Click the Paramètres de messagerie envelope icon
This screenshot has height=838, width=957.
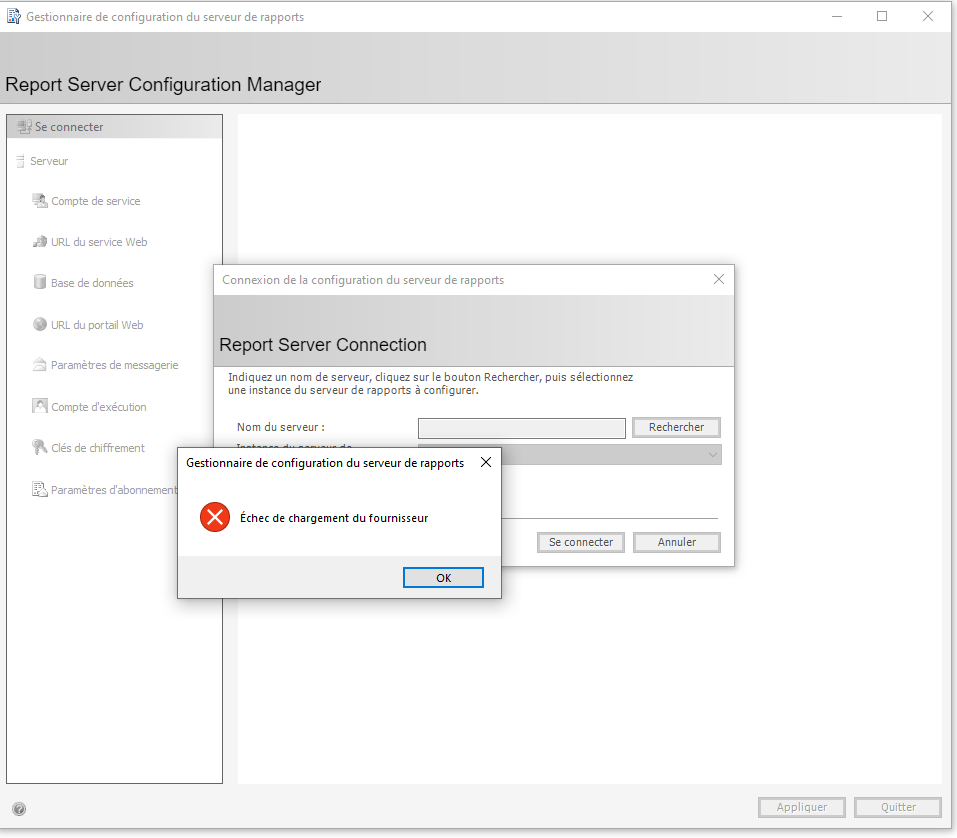pos(40,365)
